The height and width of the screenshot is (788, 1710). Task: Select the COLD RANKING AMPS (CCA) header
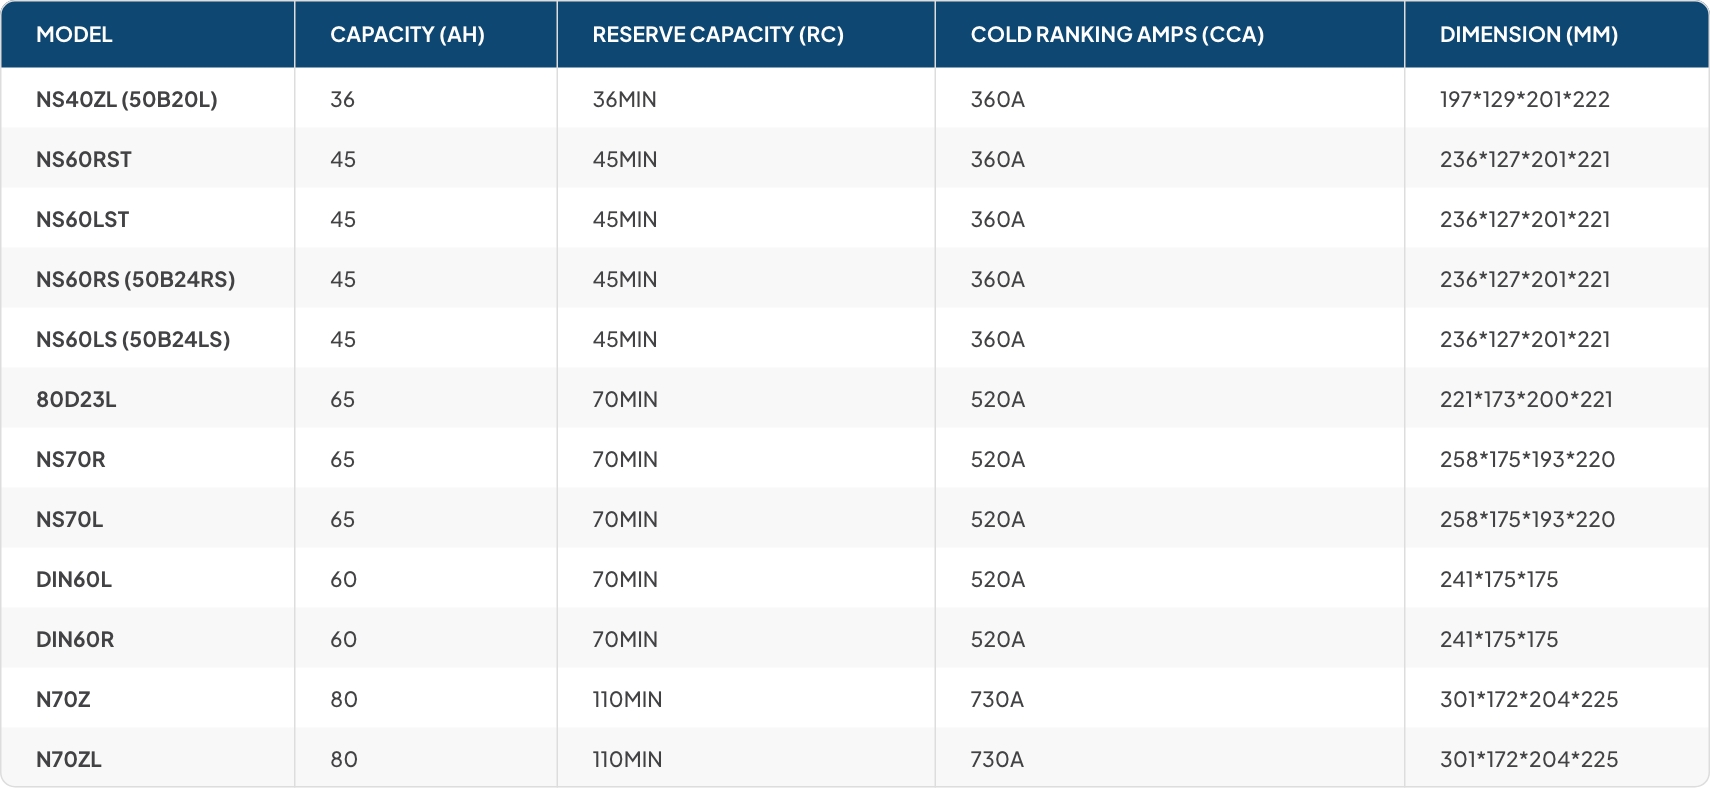[x=1116, y=35]
